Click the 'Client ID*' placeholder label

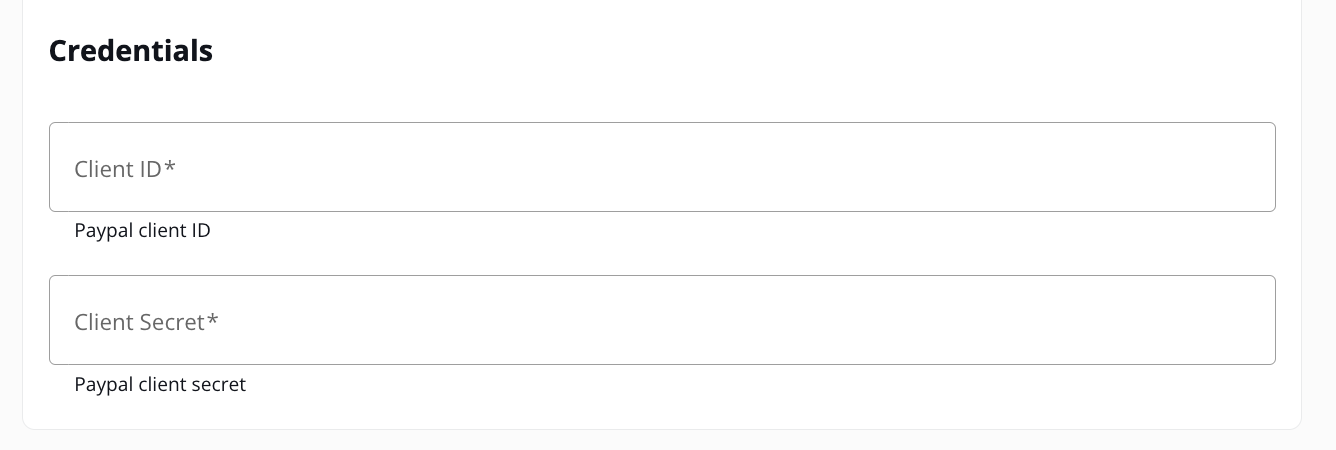click(125, 169)
